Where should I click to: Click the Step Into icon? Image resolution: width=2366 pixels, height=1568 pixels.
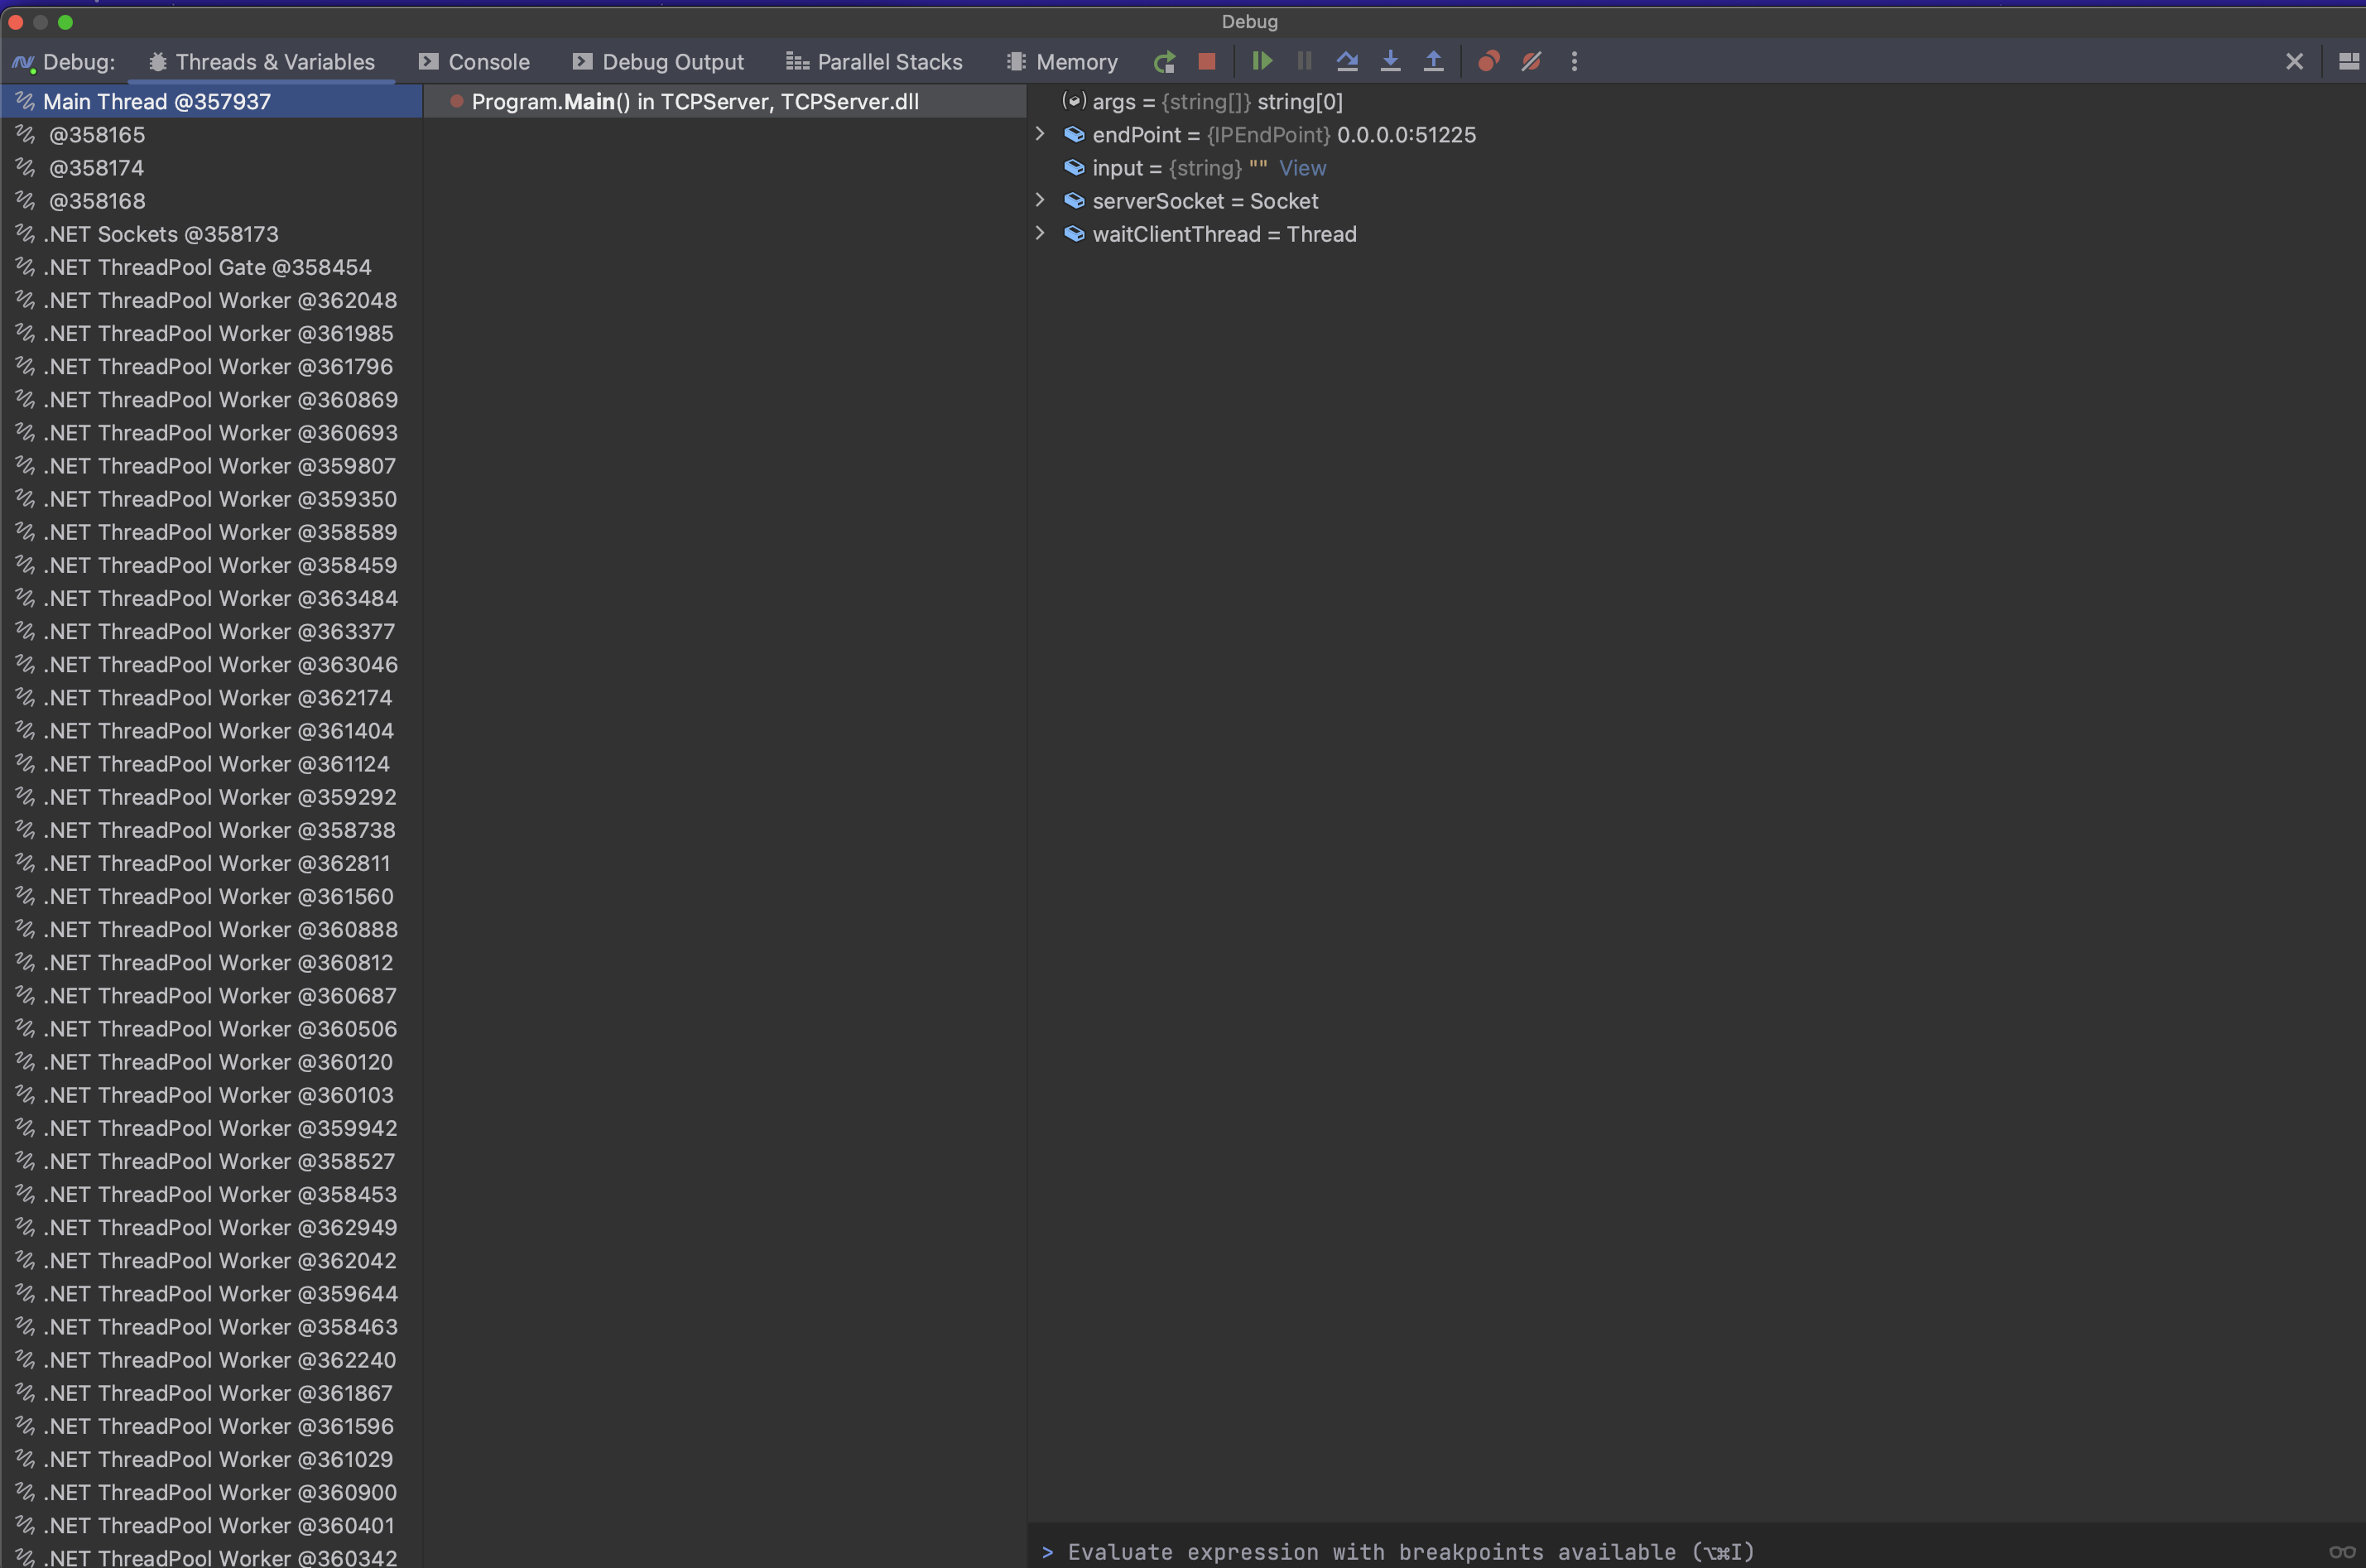click(x=1390, y=62)
